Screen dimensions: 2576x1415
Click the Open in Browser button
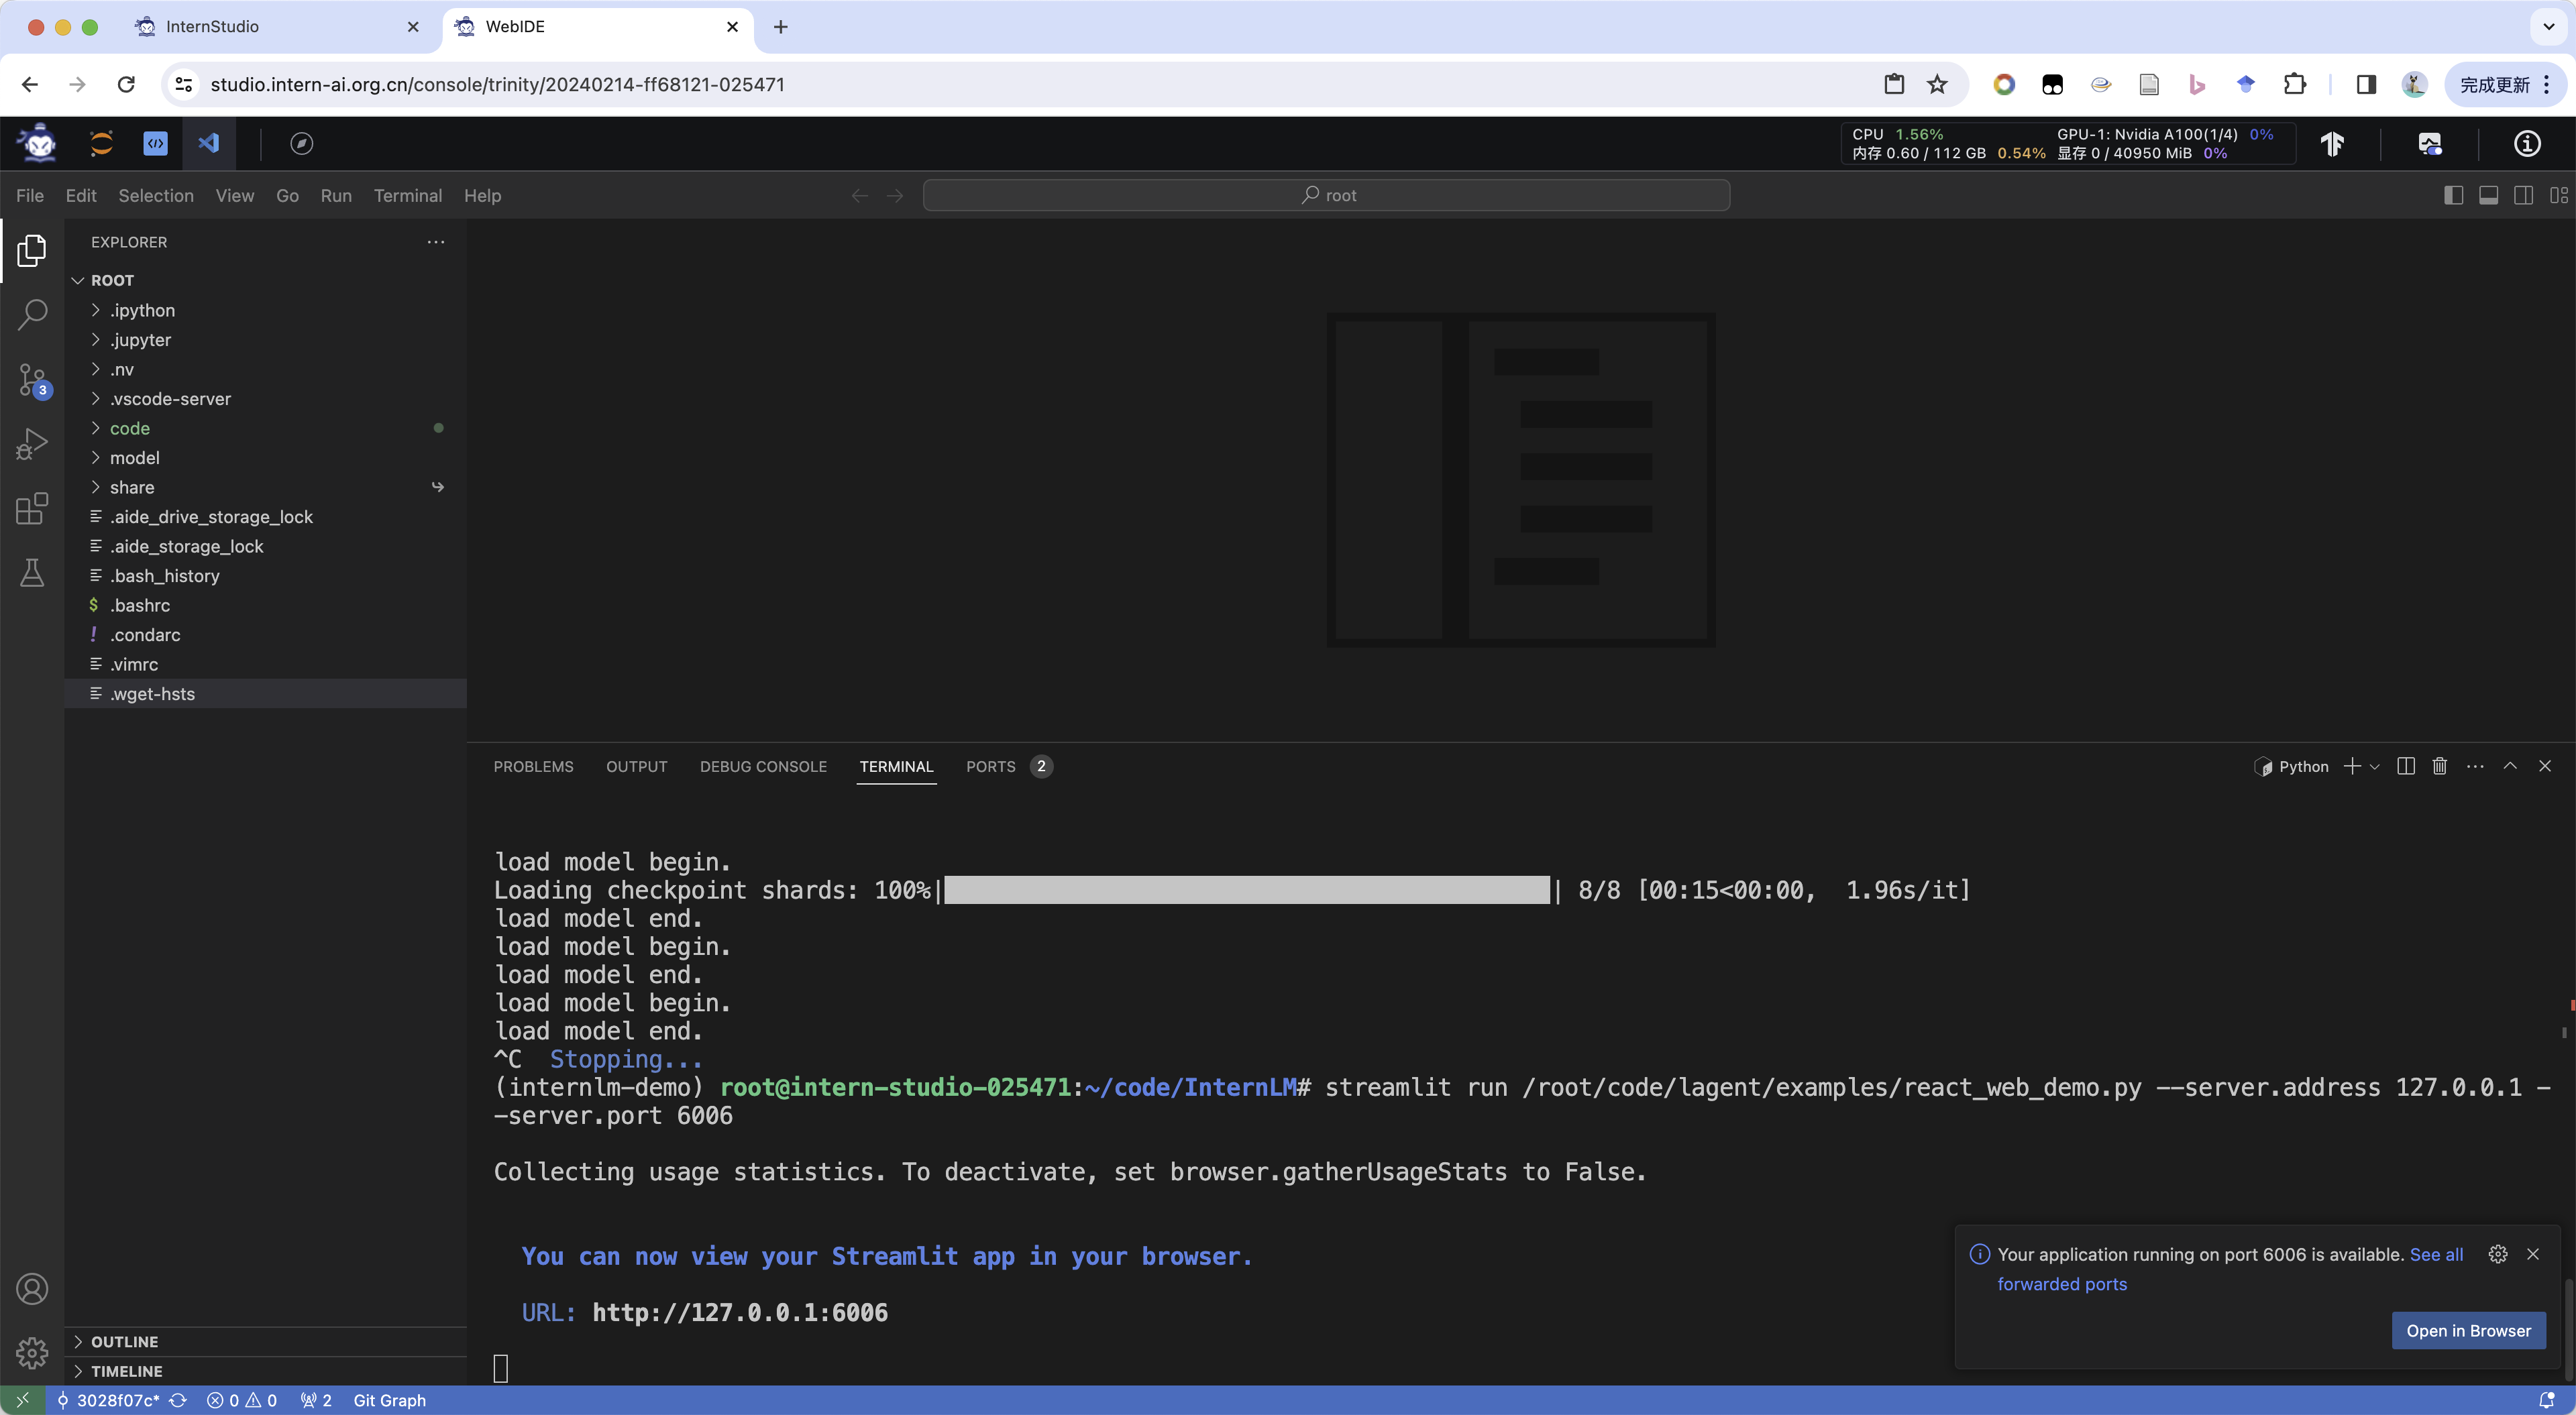2467,1330
